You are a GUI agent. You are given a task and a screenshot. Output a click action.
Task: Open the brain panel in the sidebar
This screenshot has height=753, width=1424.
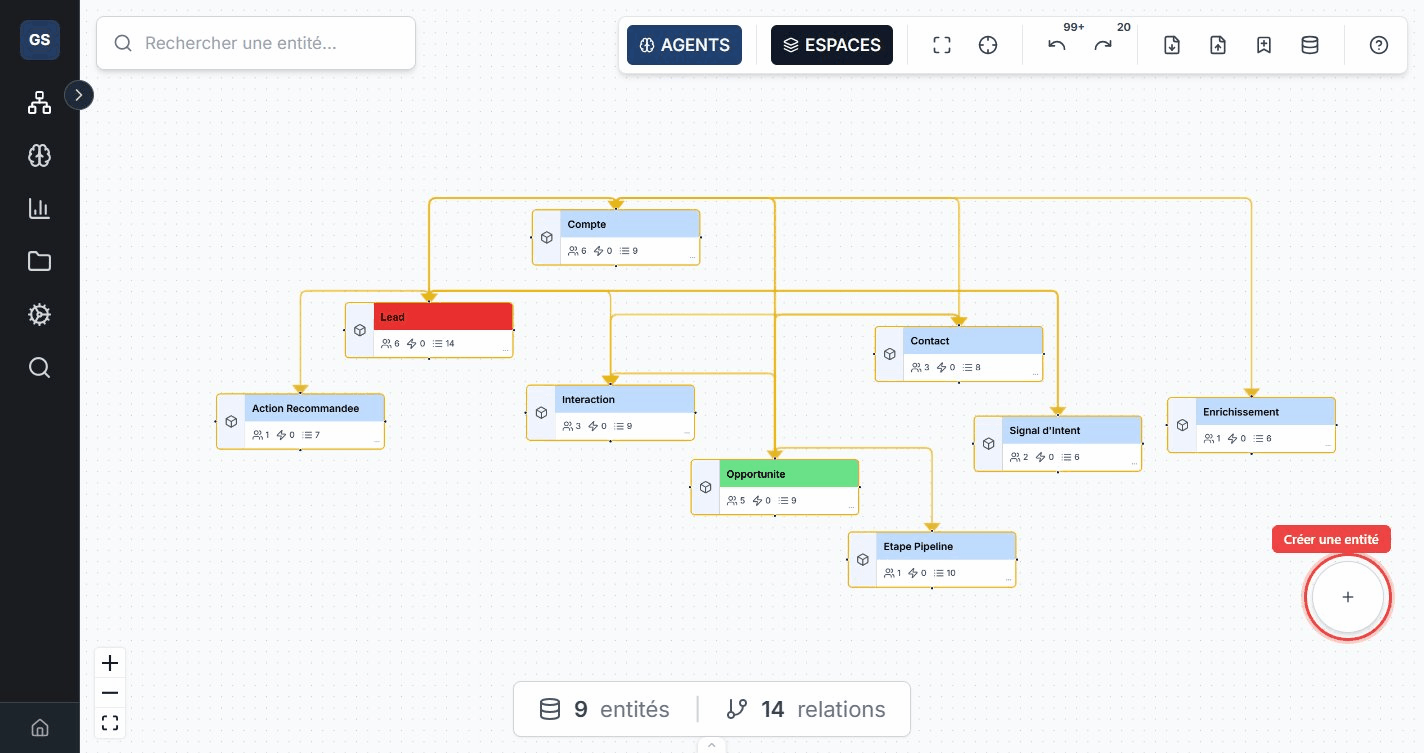39,155
